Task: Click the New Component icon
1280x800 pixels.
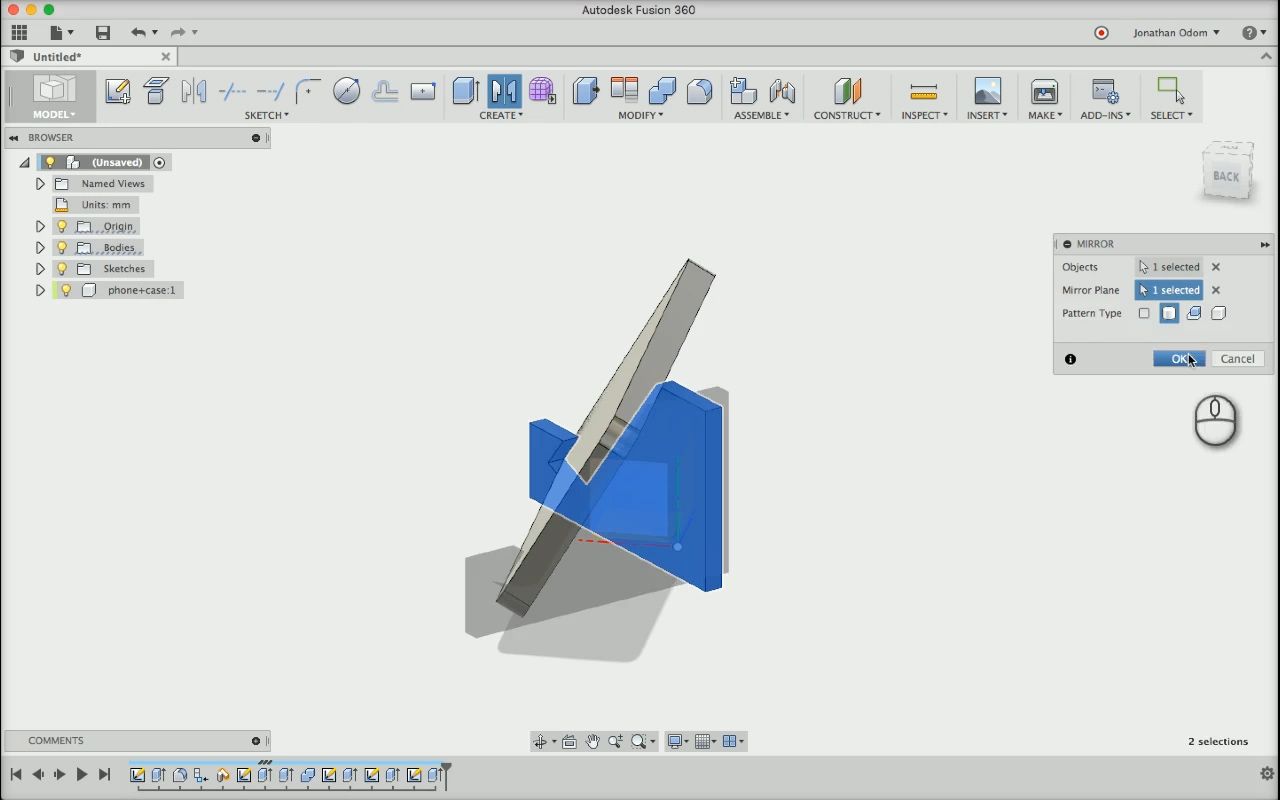Action: (x=743, y=91)
